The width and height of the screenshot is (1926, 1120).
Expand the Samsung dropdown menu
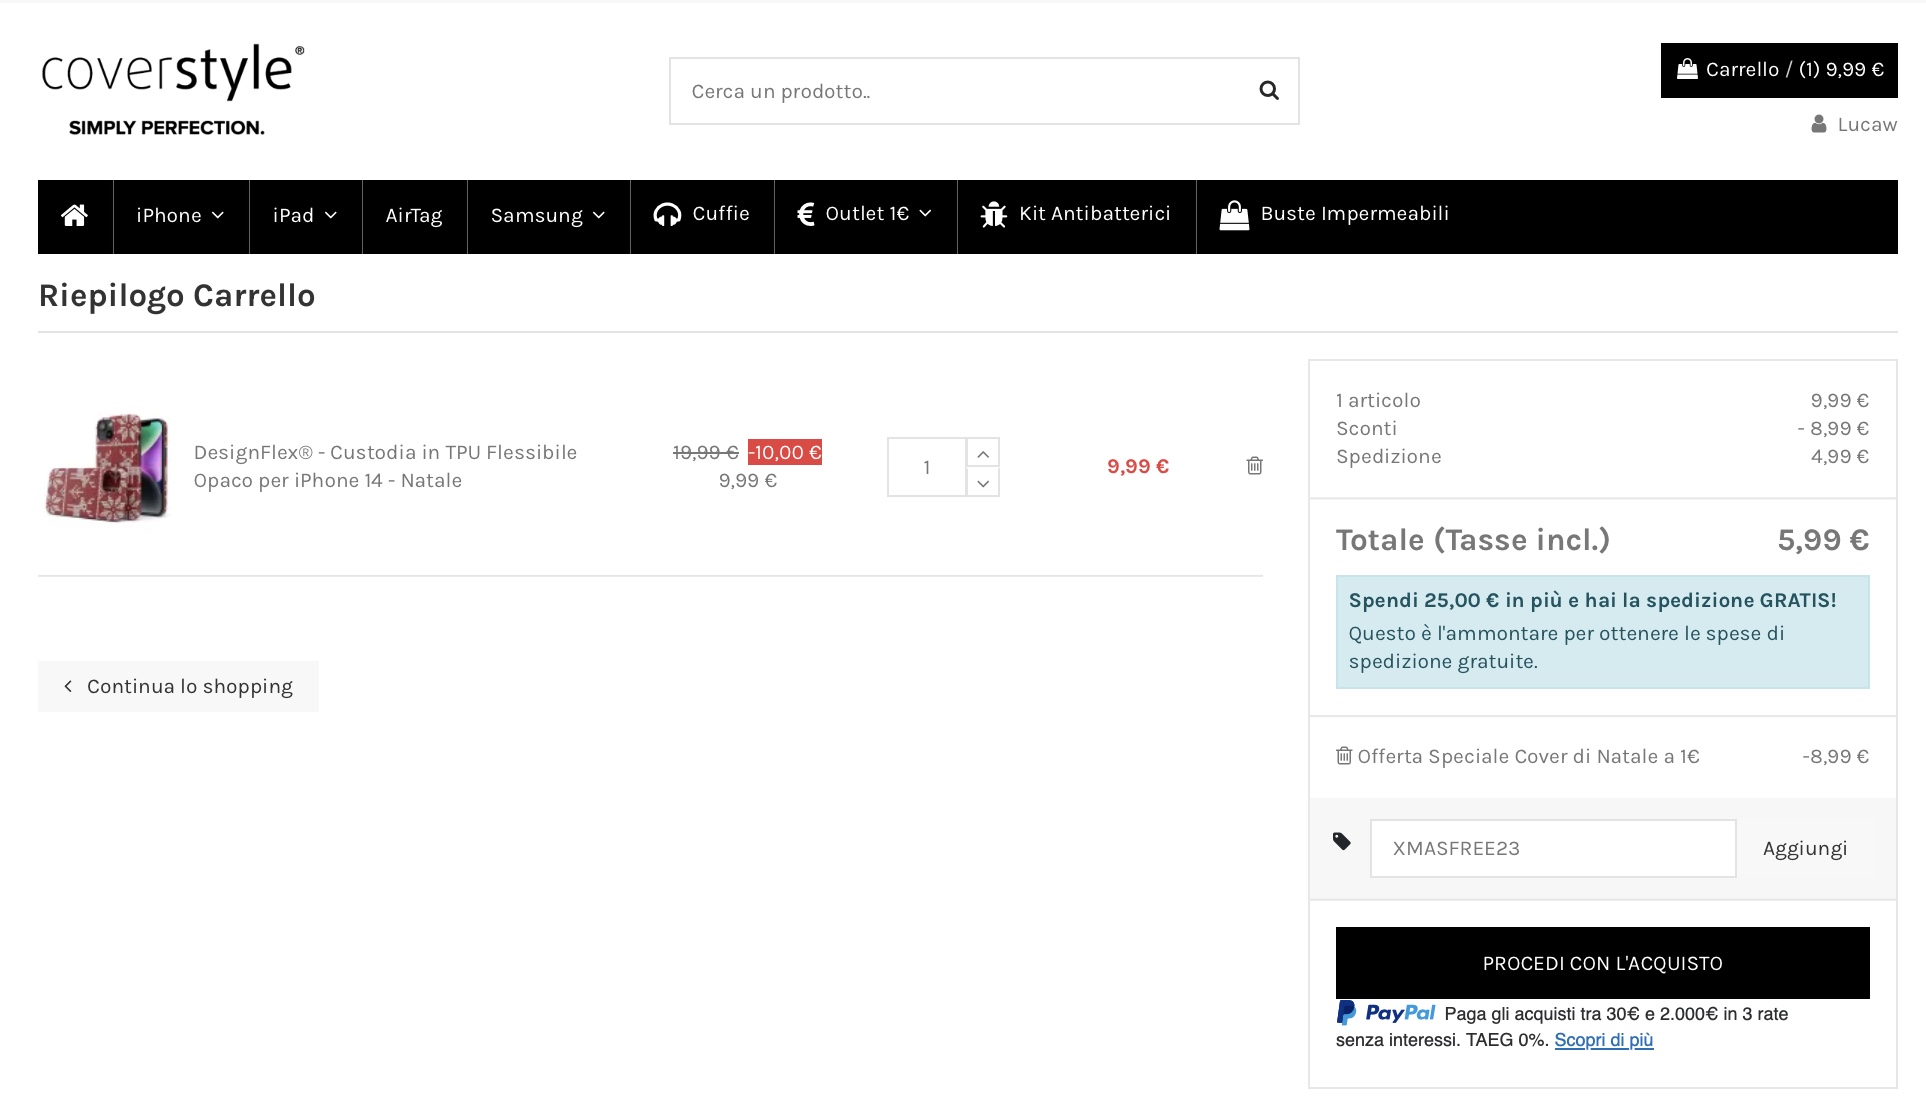(548, 216)
